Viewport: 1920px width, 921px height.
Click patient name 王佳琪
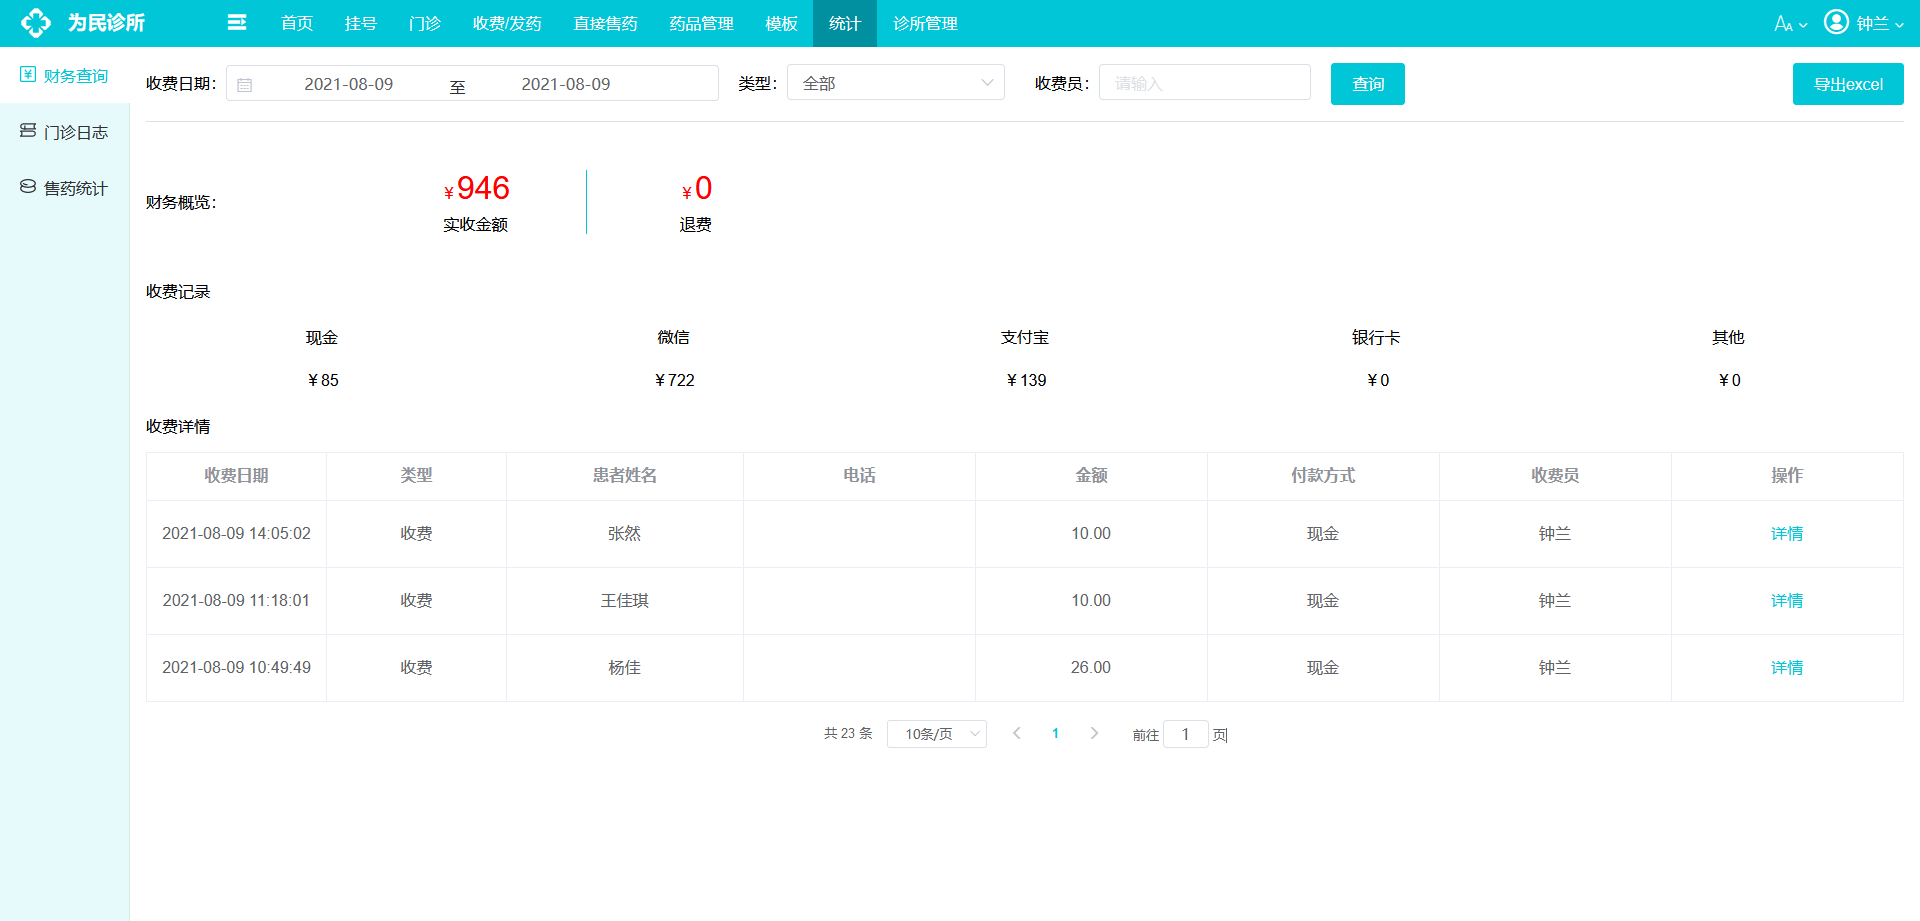pyautogui.click(x=625, y=601)
